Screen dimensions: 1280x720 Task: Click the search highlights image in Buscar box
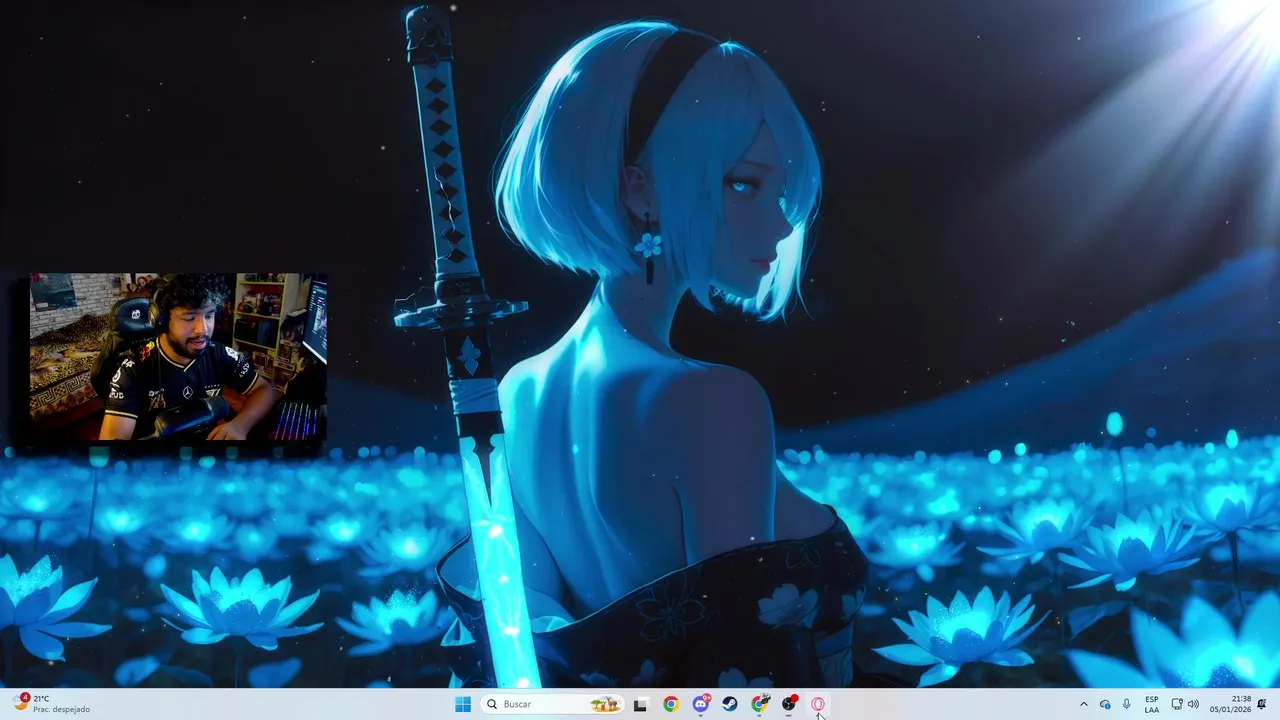(605, 704)
